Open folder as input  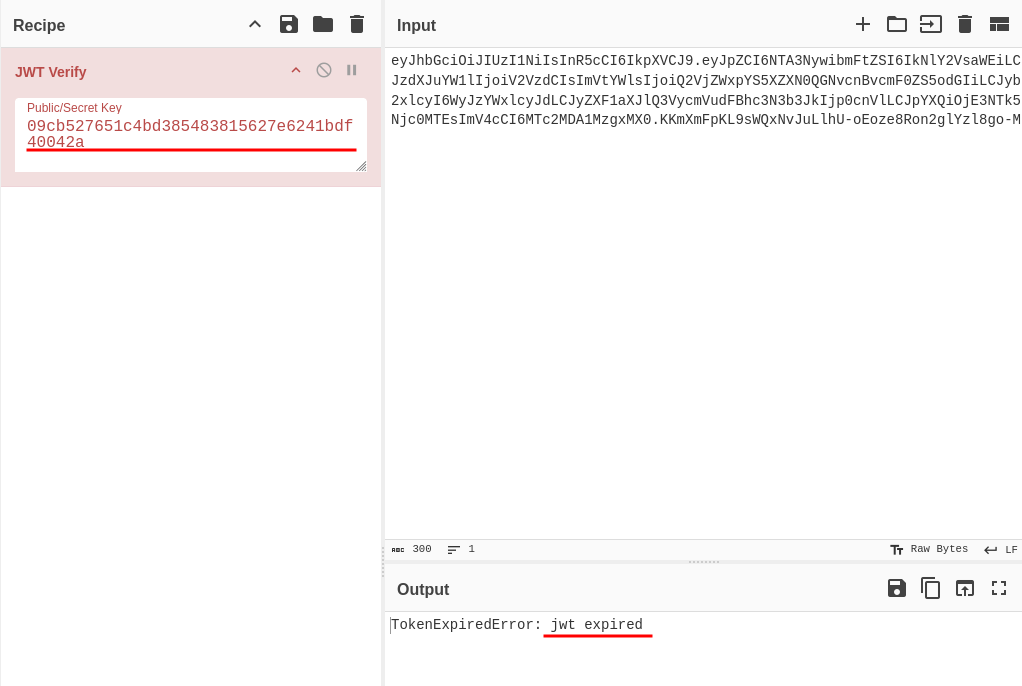(x=897, y=24)
